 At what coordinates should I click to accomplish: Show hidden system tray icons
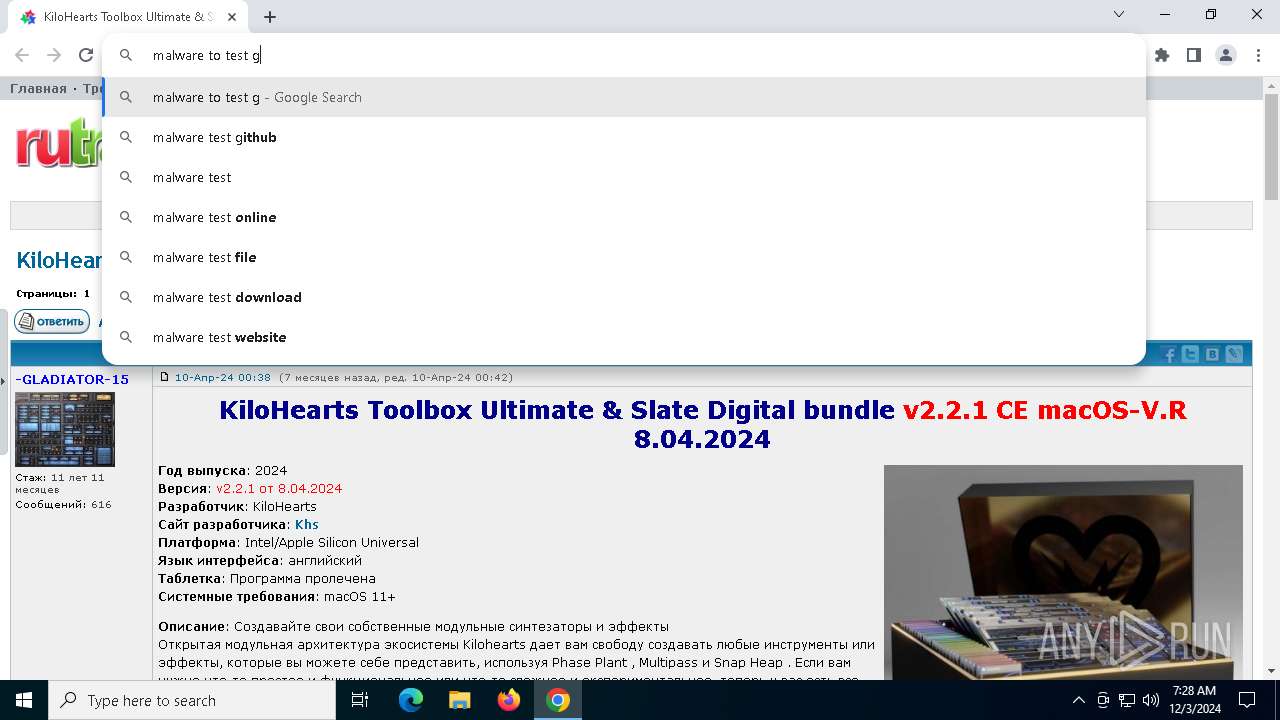pyautogui.click(x=1078, y=700)
